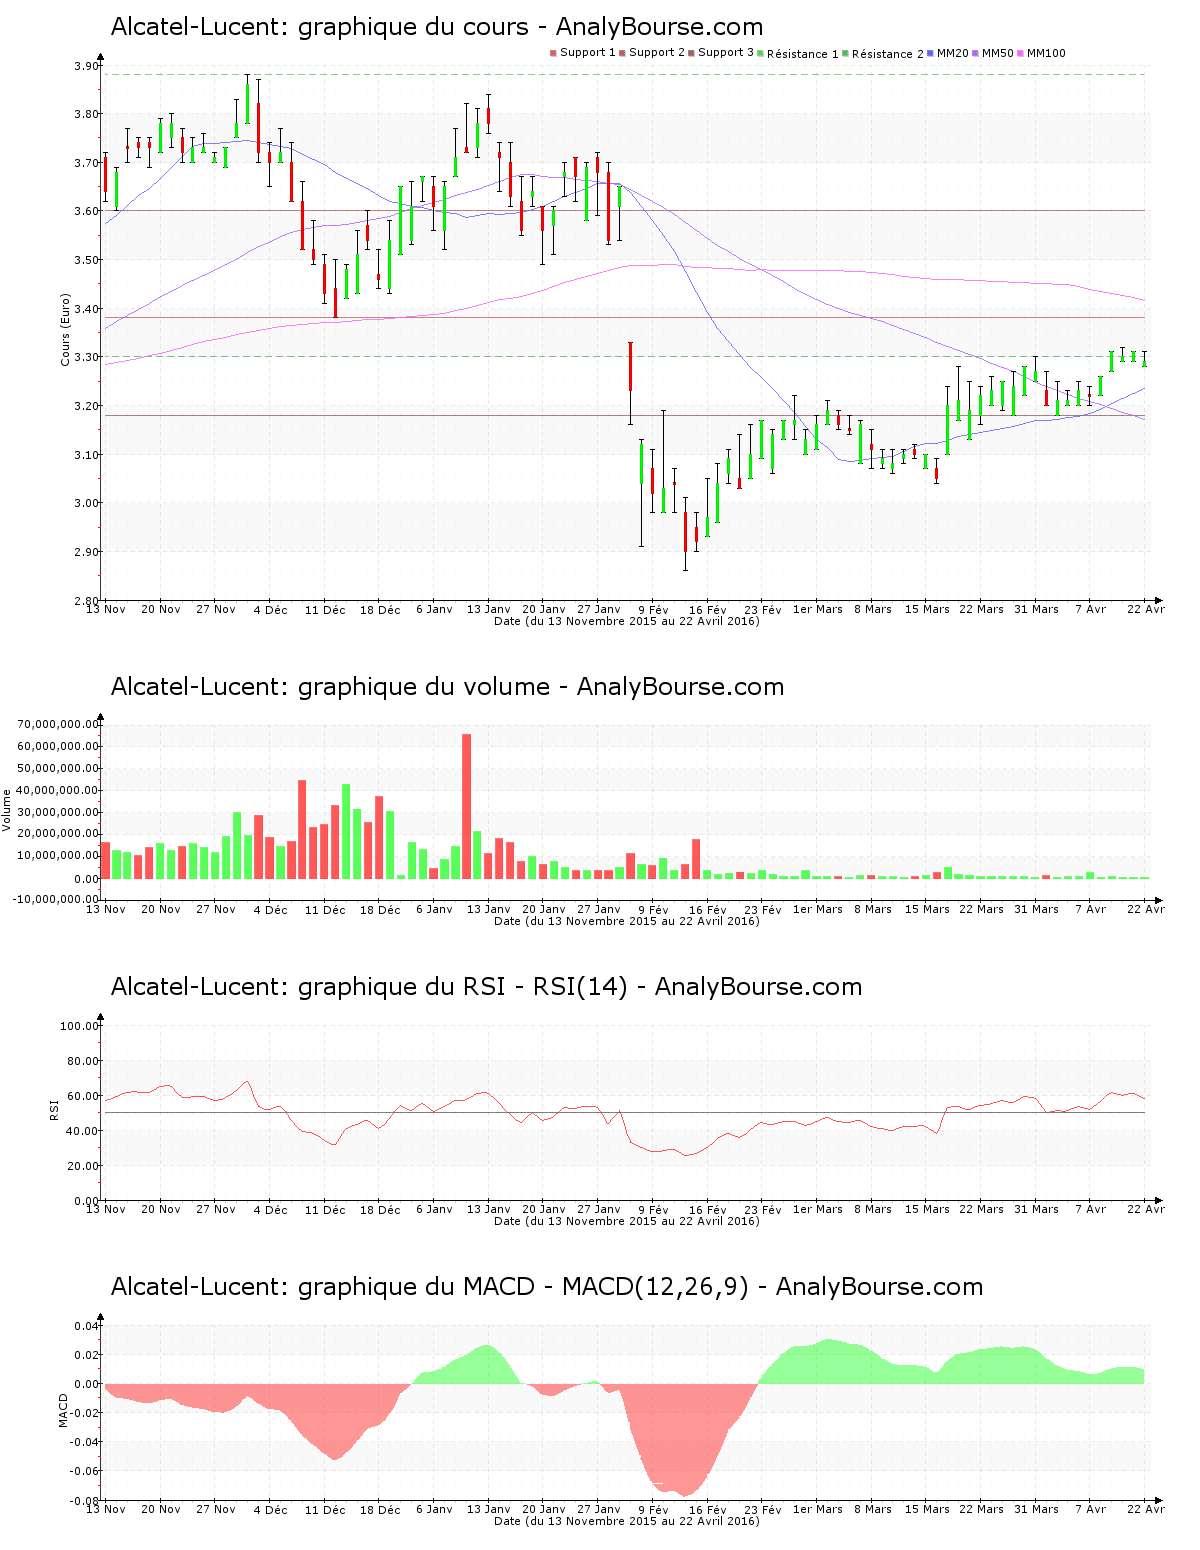Click '23 Fév' on MACD chart date axis
The width and height of the screenshot is (1200, 1550).
(x=763, y=1510)
